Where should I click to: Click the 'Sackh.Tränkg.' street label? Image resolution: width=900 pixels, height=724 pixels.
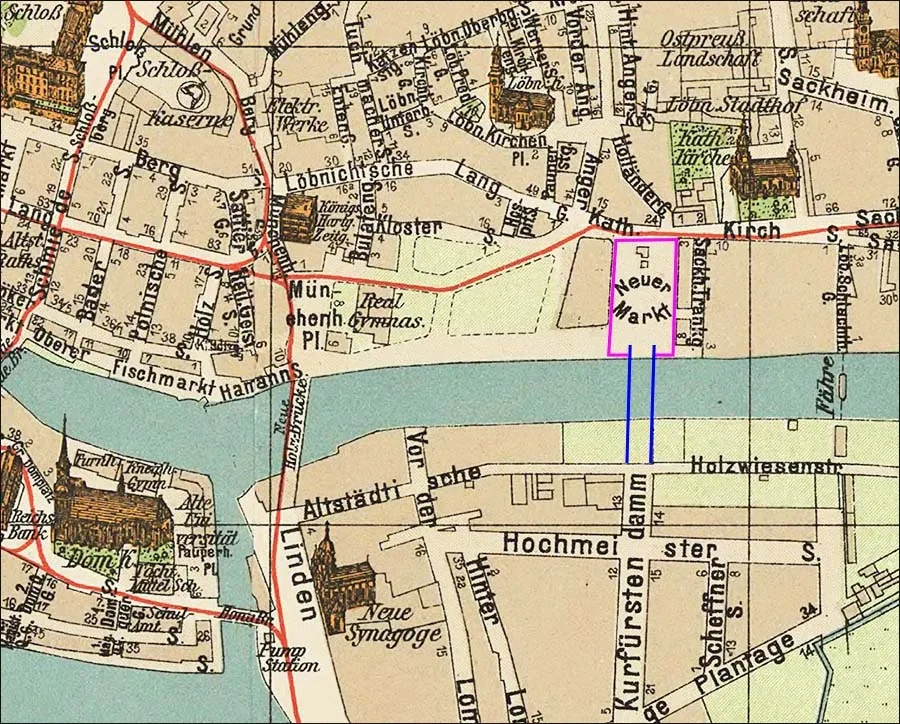(x=701, y=294)
